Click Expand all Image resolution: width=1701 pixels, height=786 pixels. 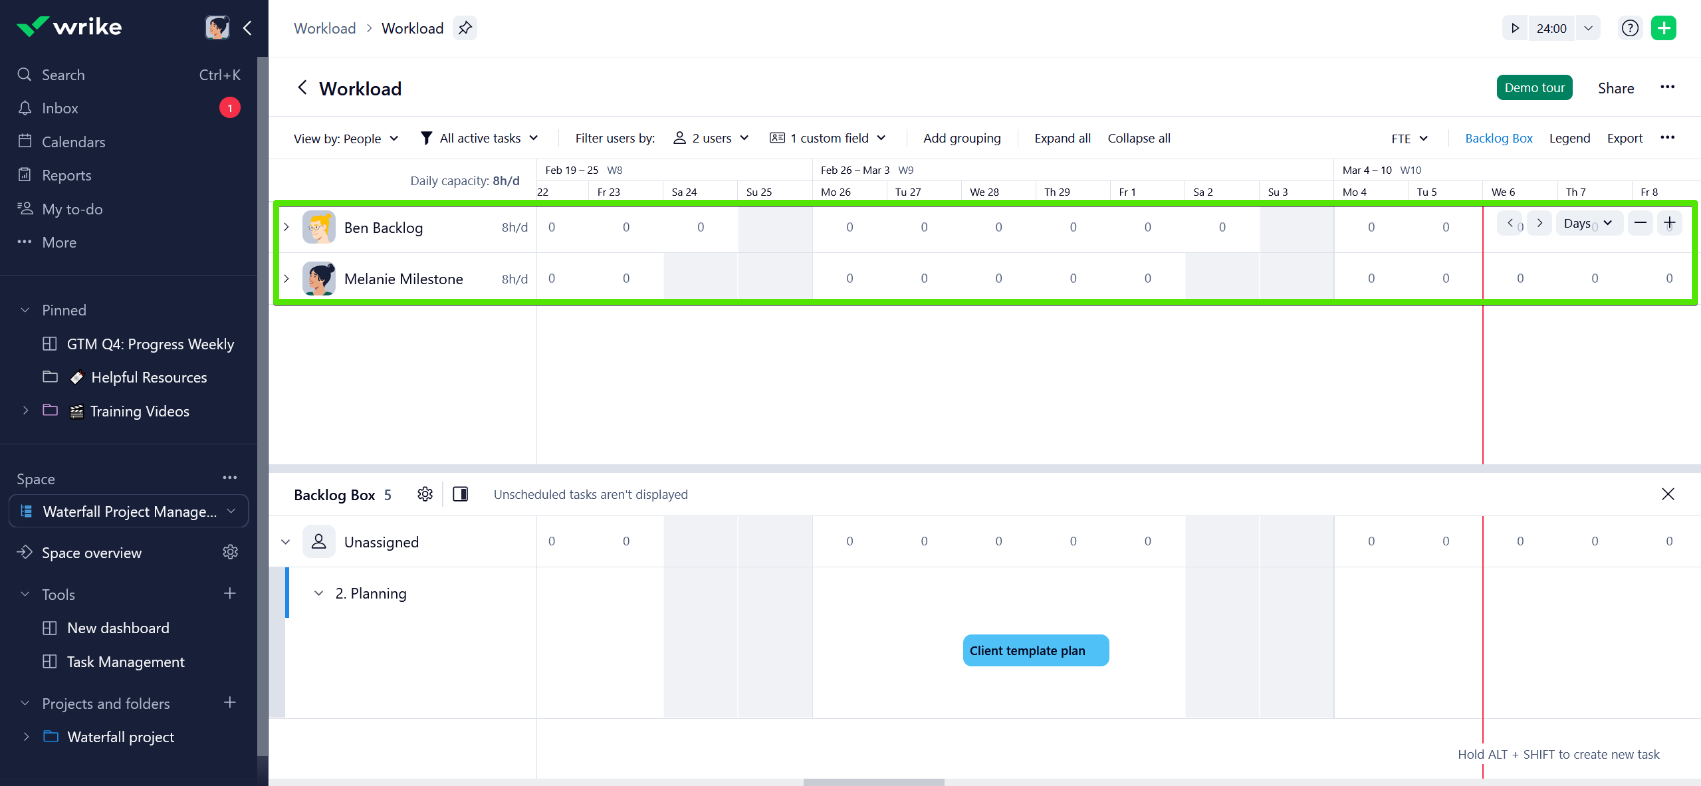[x=1062, y=138]
